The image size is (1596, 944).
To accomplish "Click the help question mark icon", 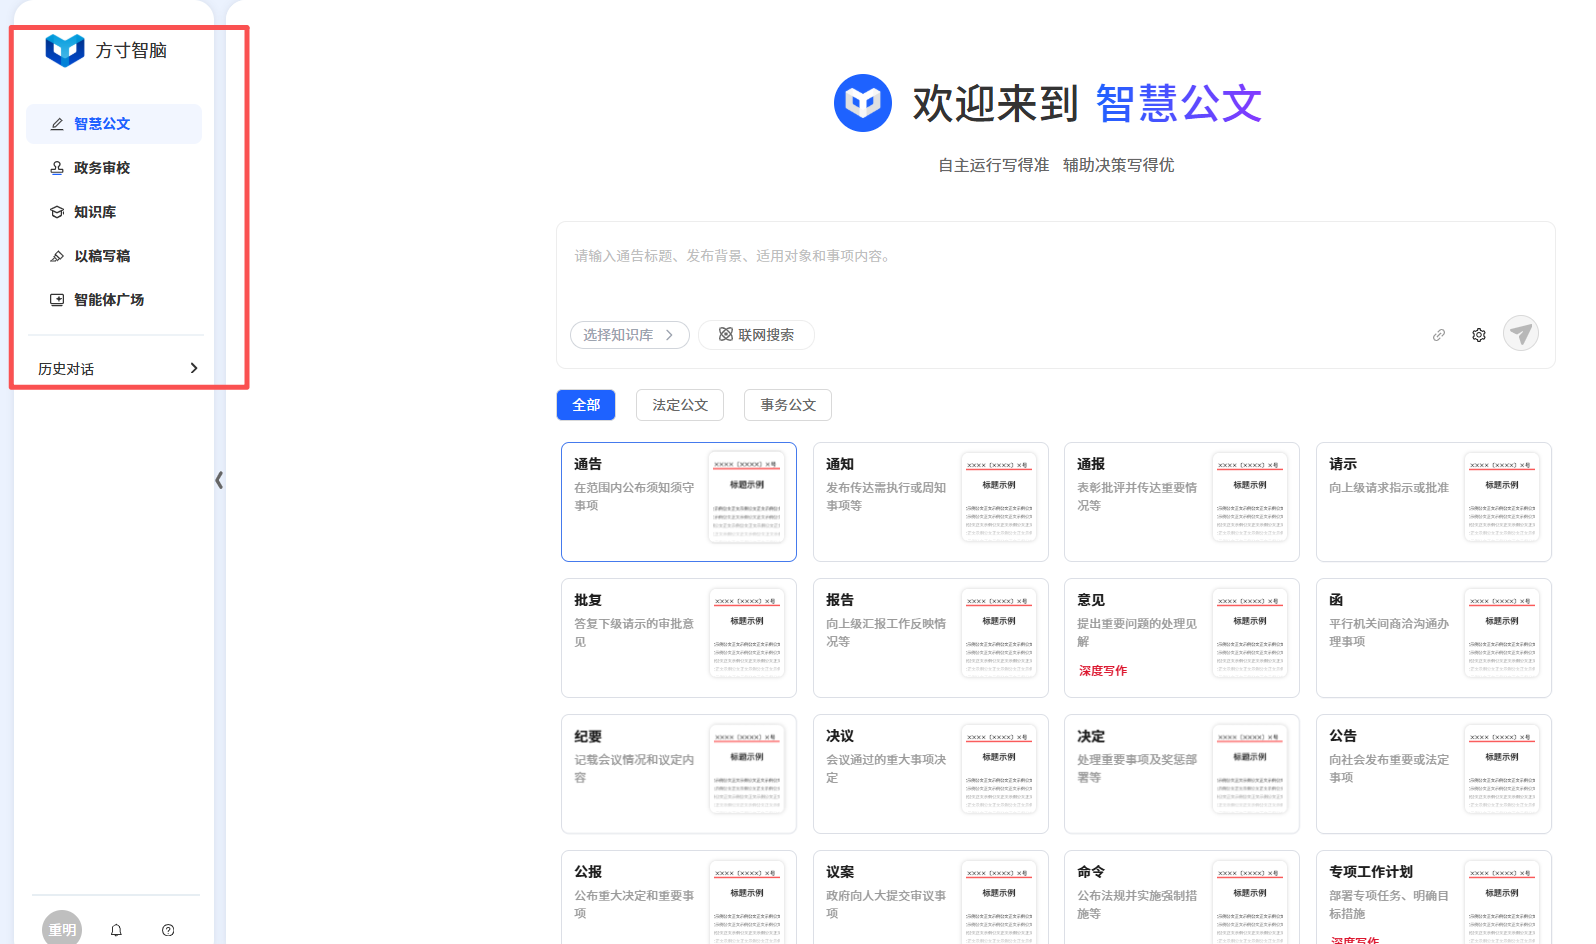I will coord(168,930).
